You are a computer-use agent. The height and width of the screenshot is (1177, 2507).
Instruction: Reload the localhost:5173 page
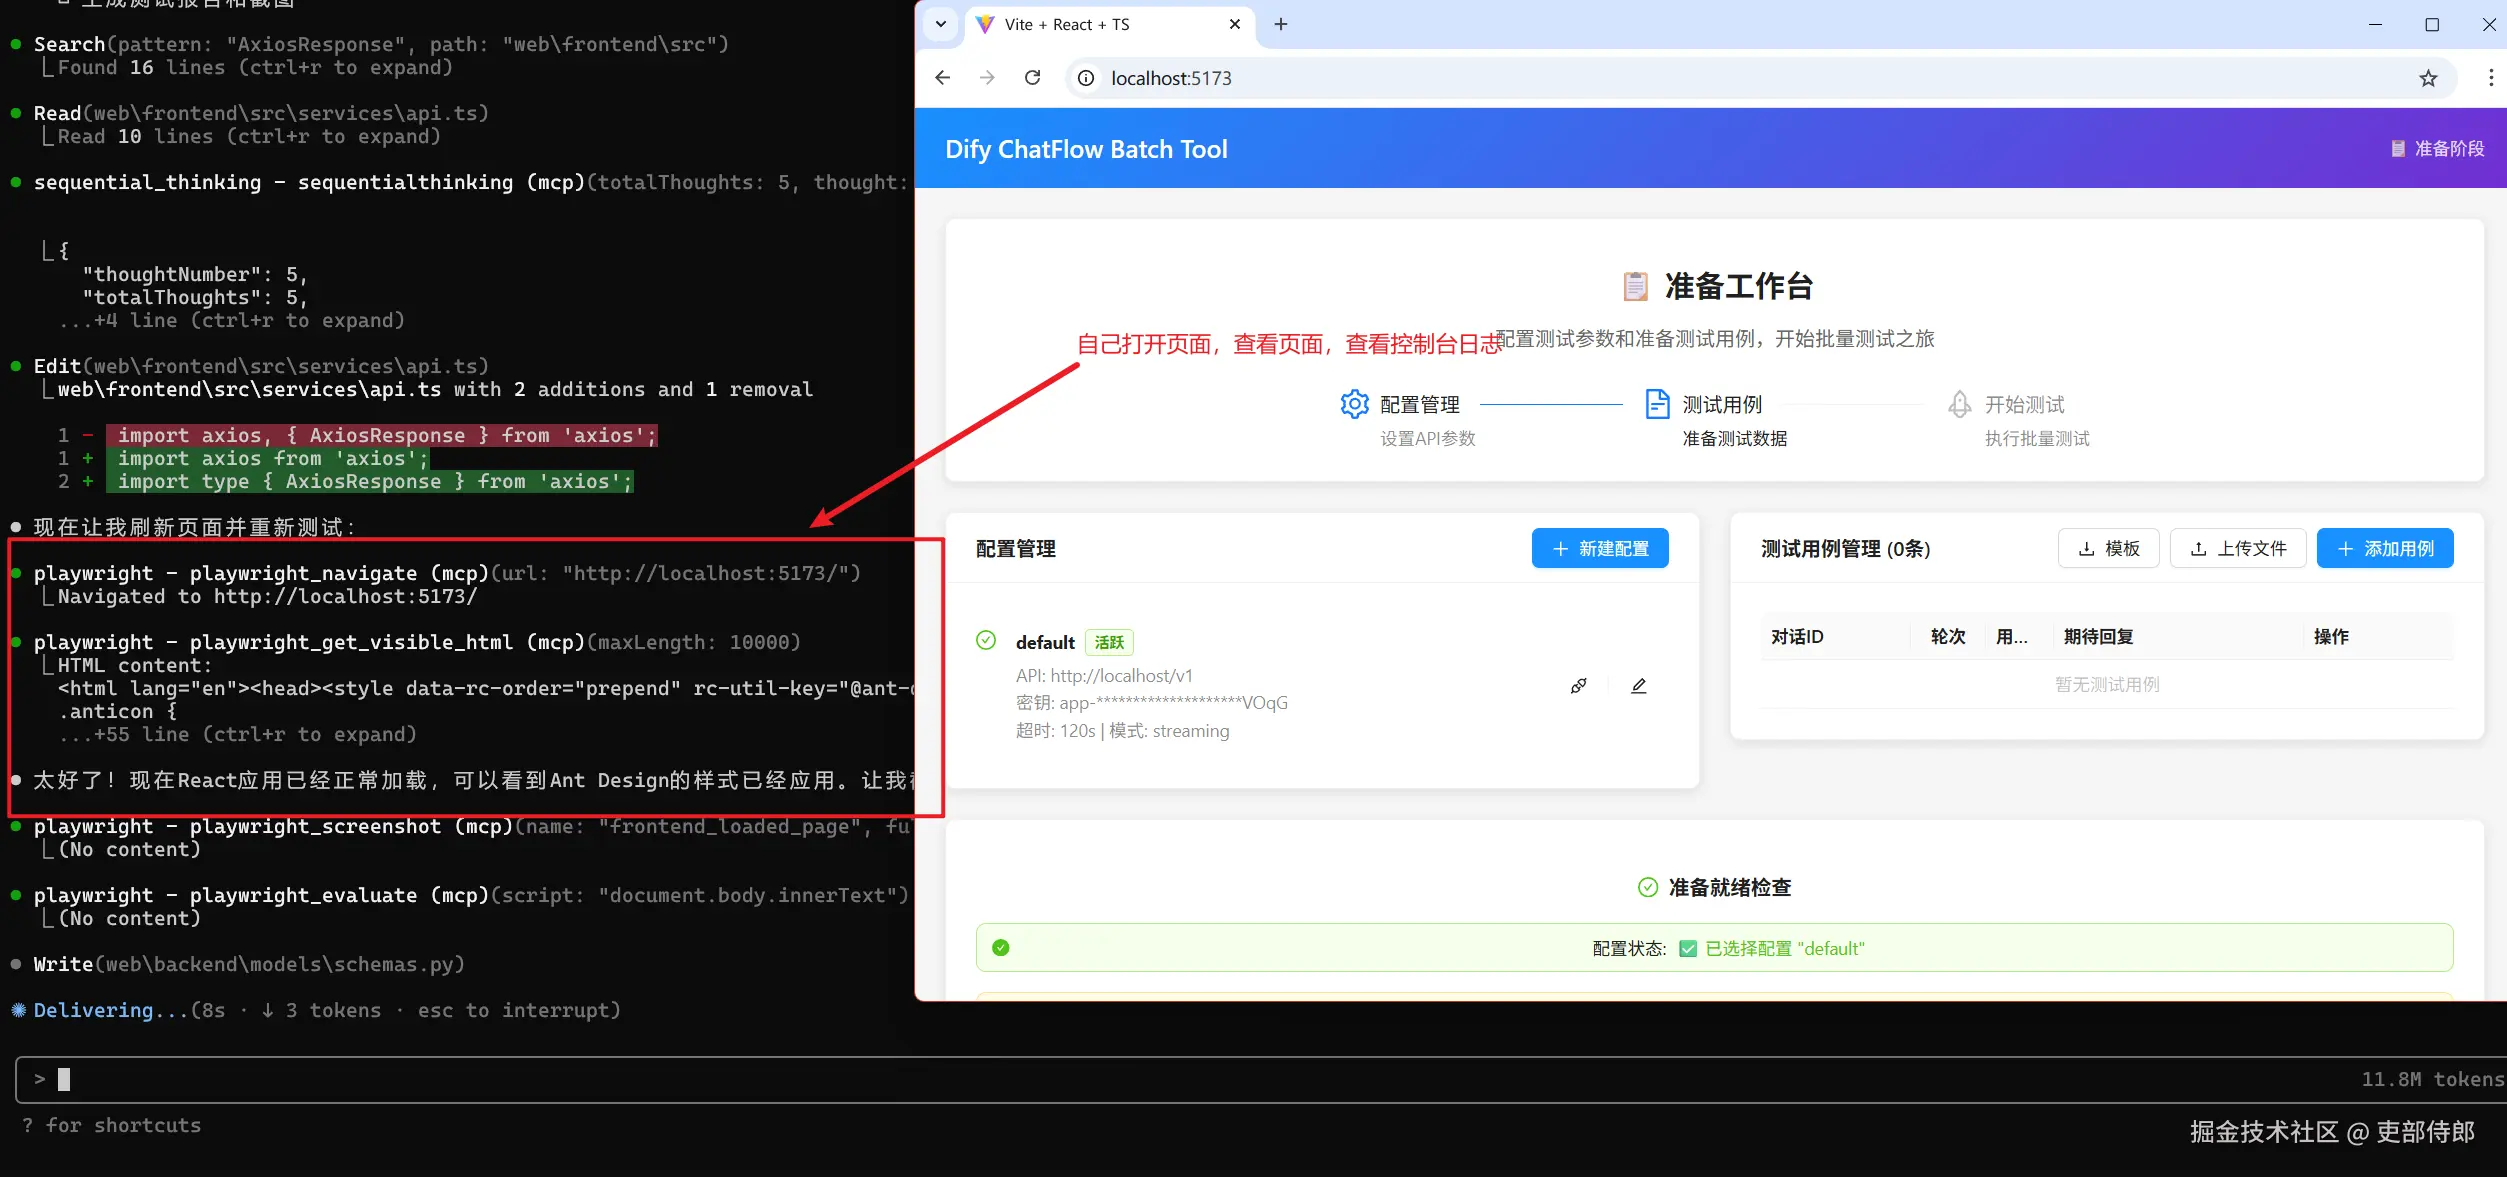pos(1032,77)
